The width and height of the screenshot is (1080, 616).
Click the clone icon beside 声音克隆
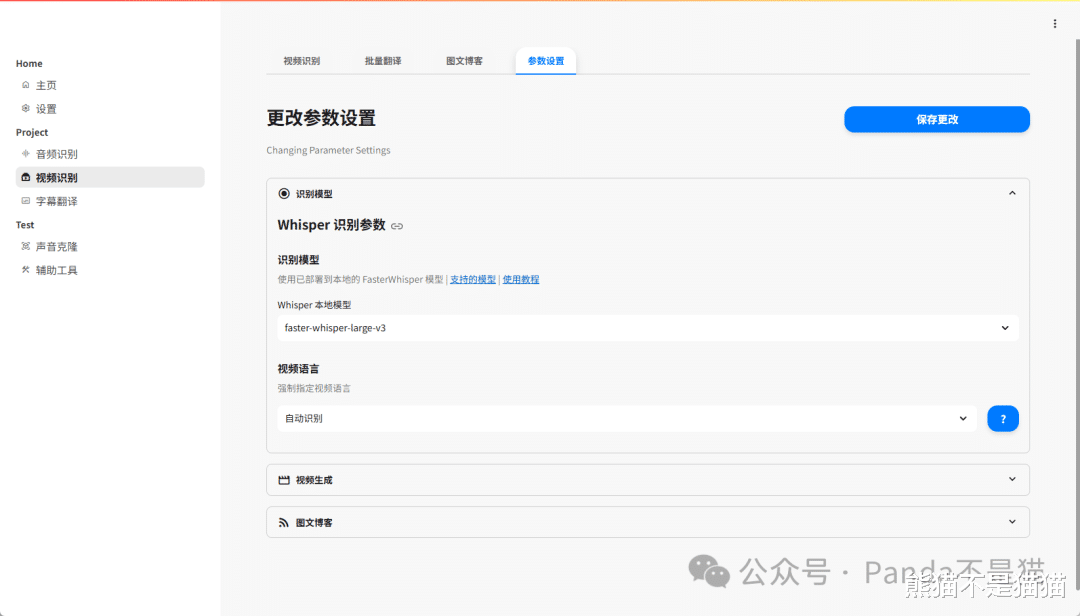click(25, 246)
